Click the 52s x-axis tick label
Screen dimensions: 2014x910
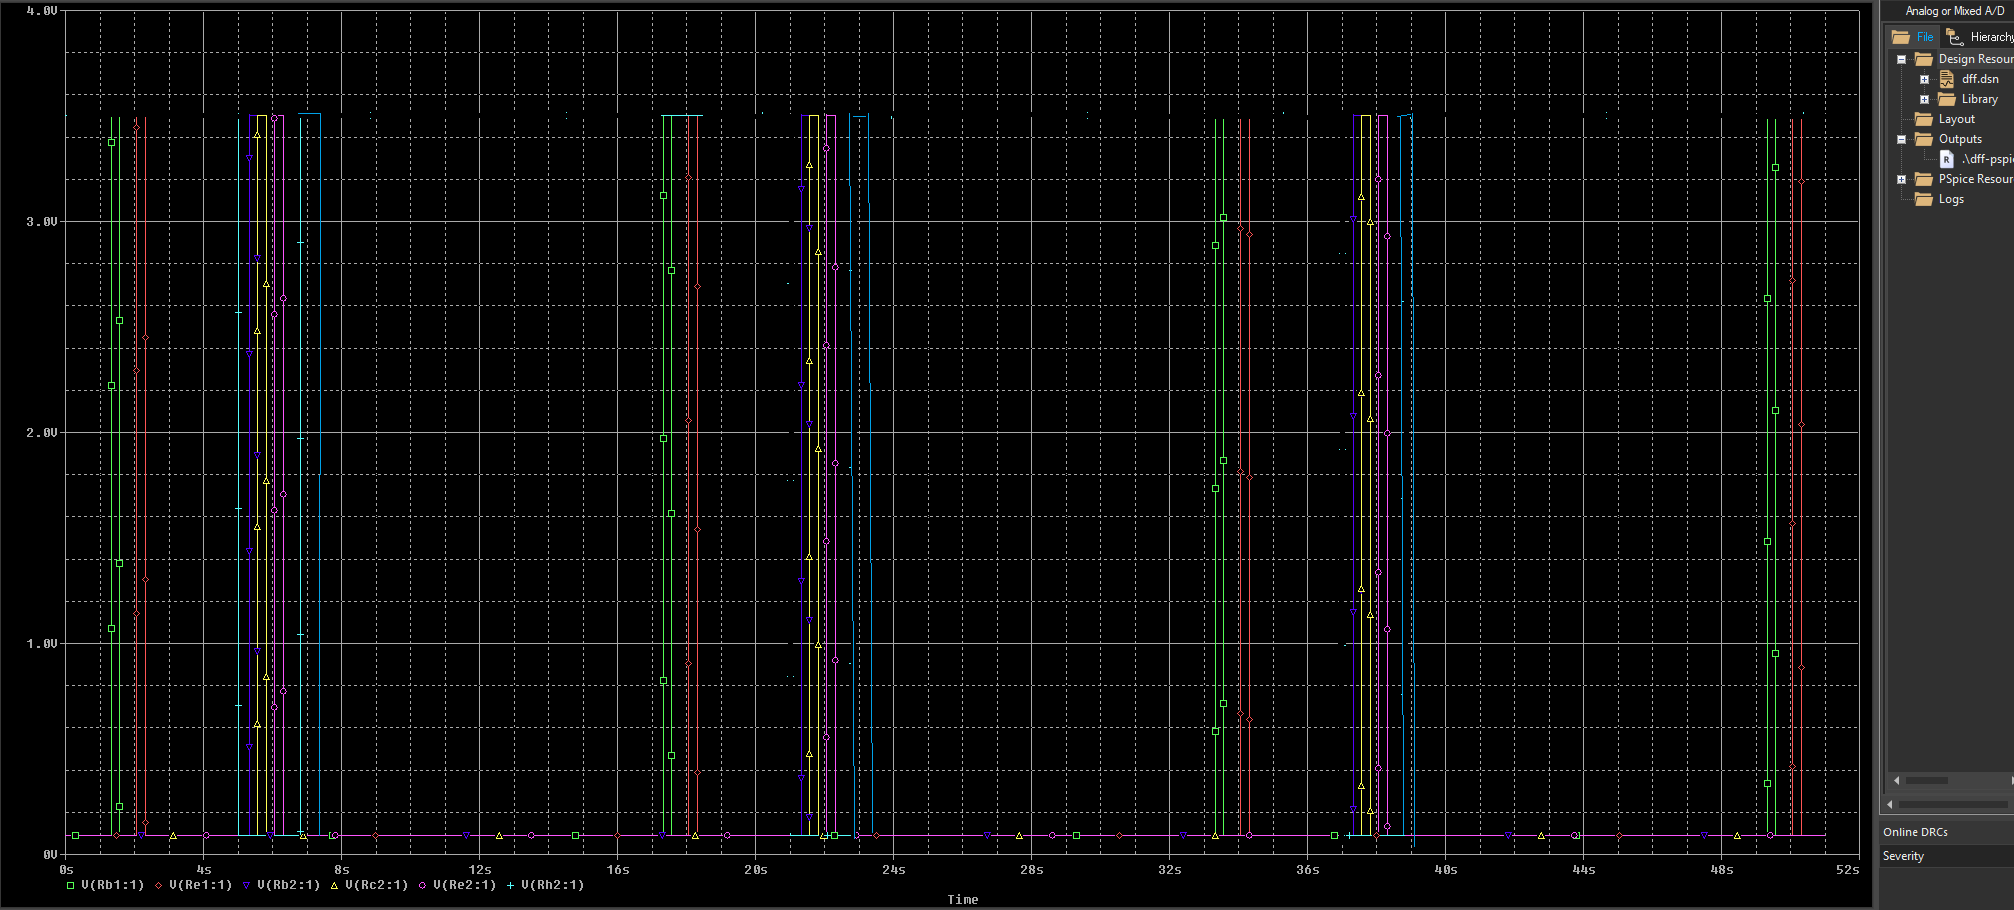point(1848,870)
